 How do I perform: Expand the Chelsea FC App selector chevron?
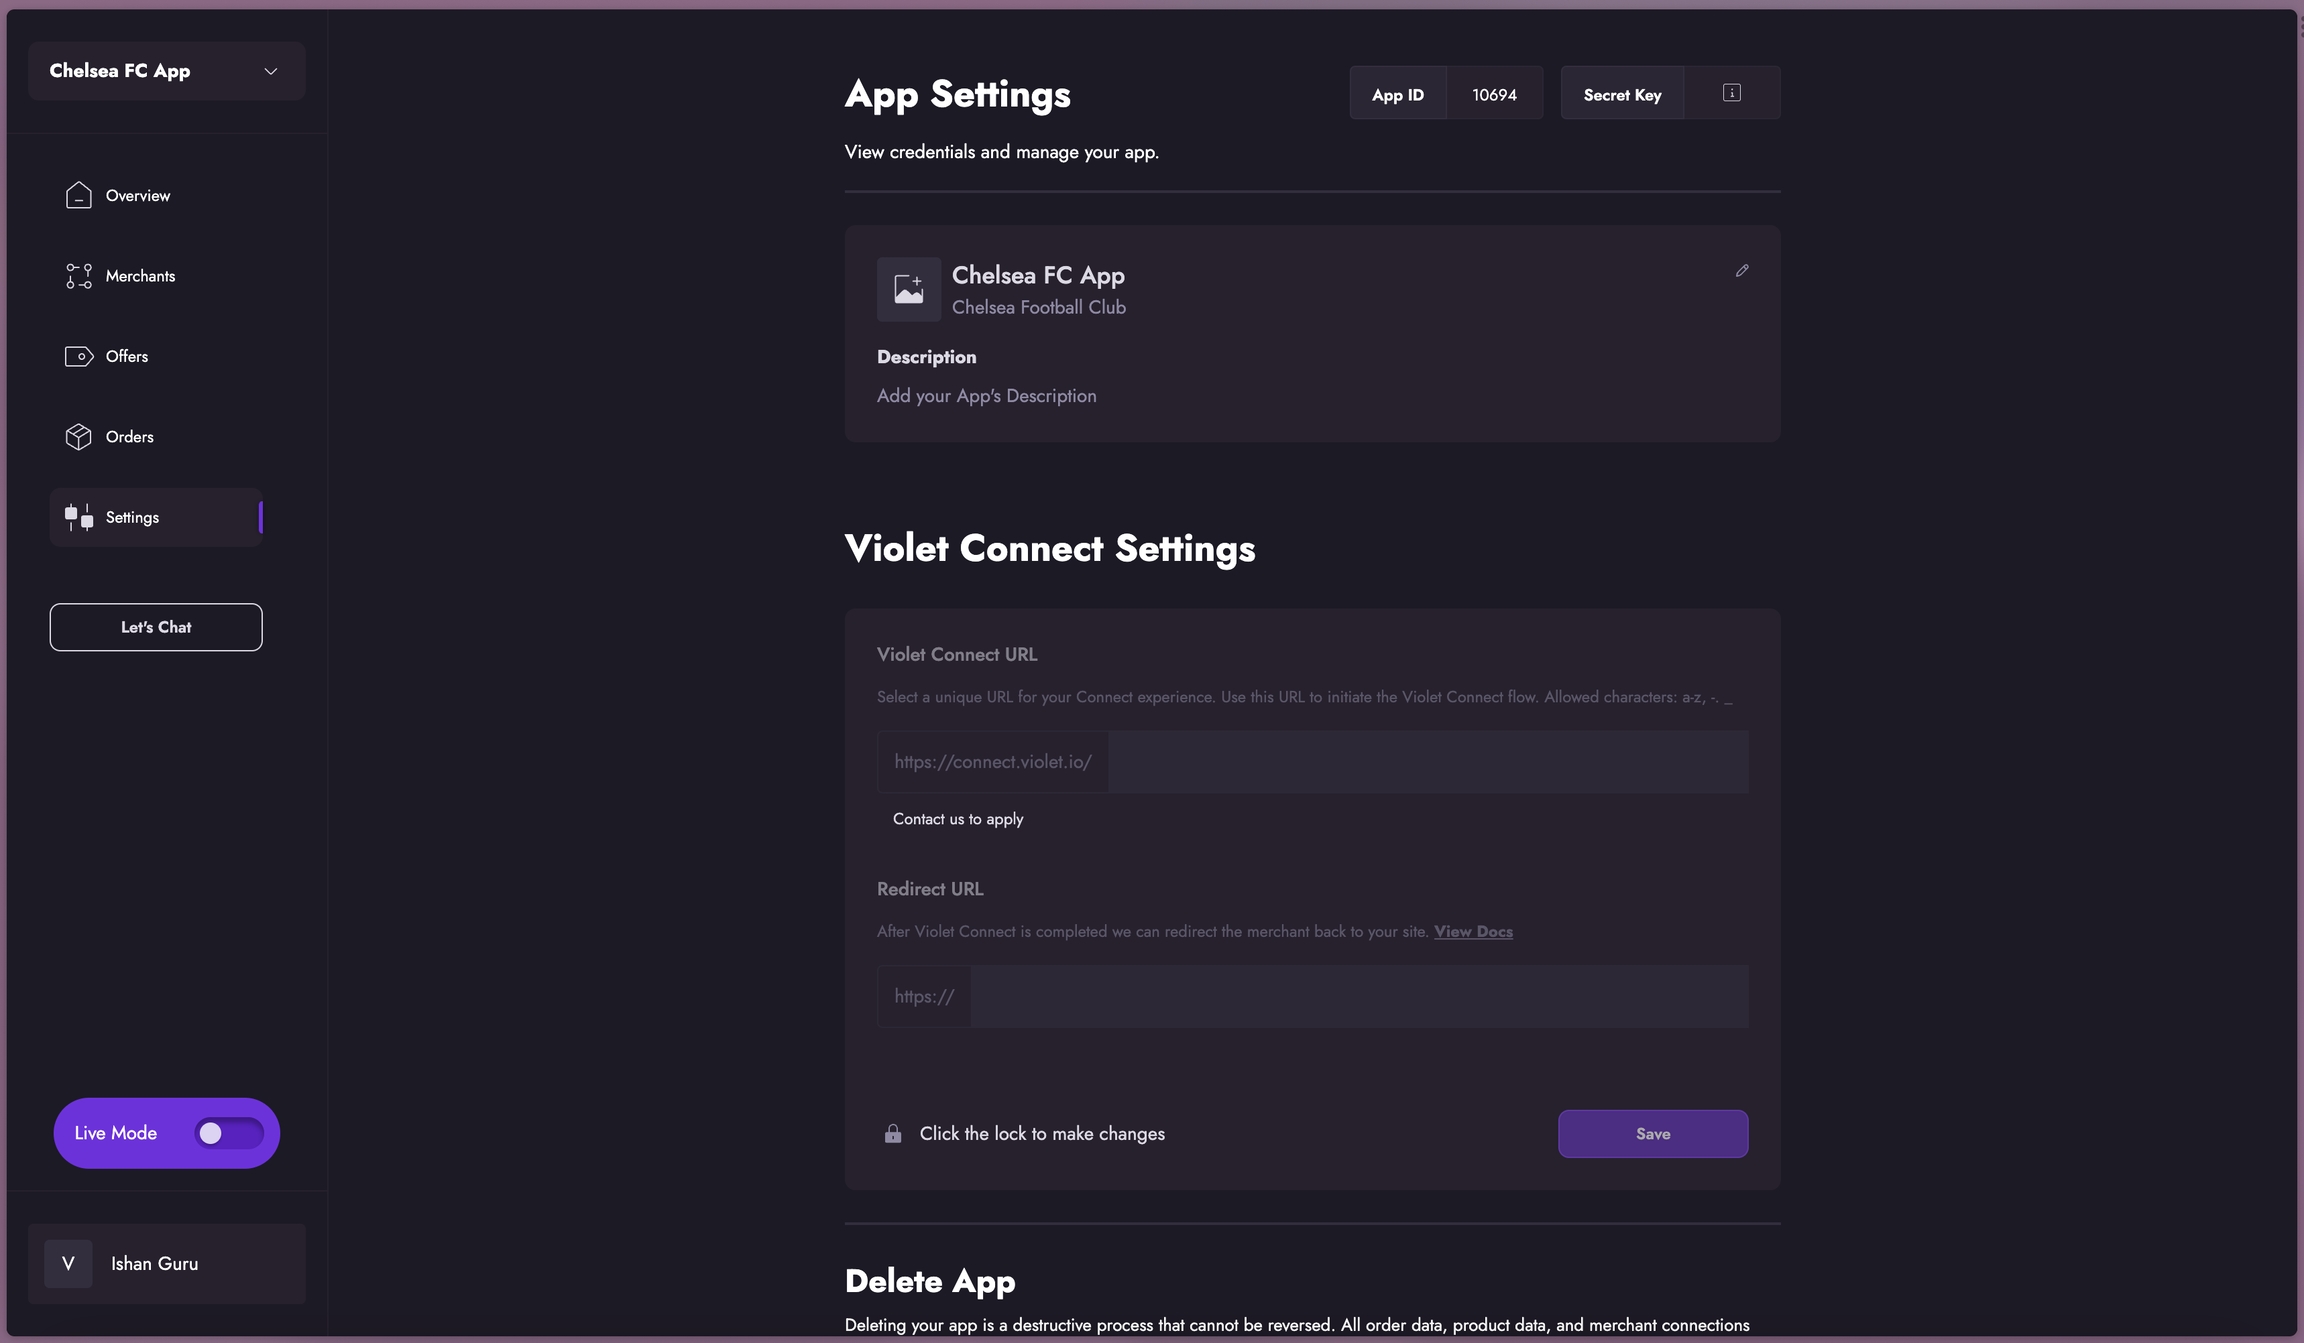click(270, 71)
